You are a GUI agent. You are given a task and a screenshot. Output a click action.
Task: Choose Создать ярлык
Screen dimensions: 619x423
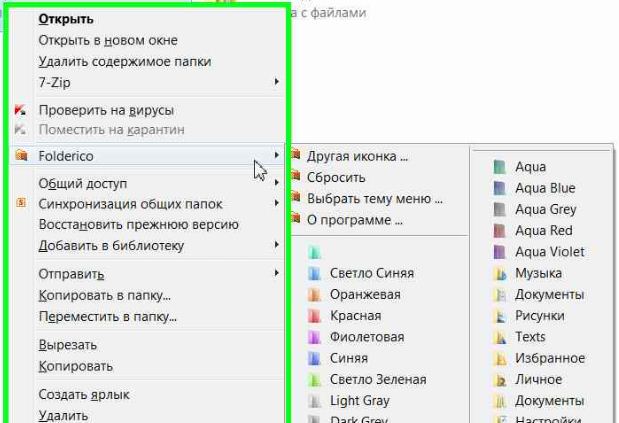[x=84, y=395]
